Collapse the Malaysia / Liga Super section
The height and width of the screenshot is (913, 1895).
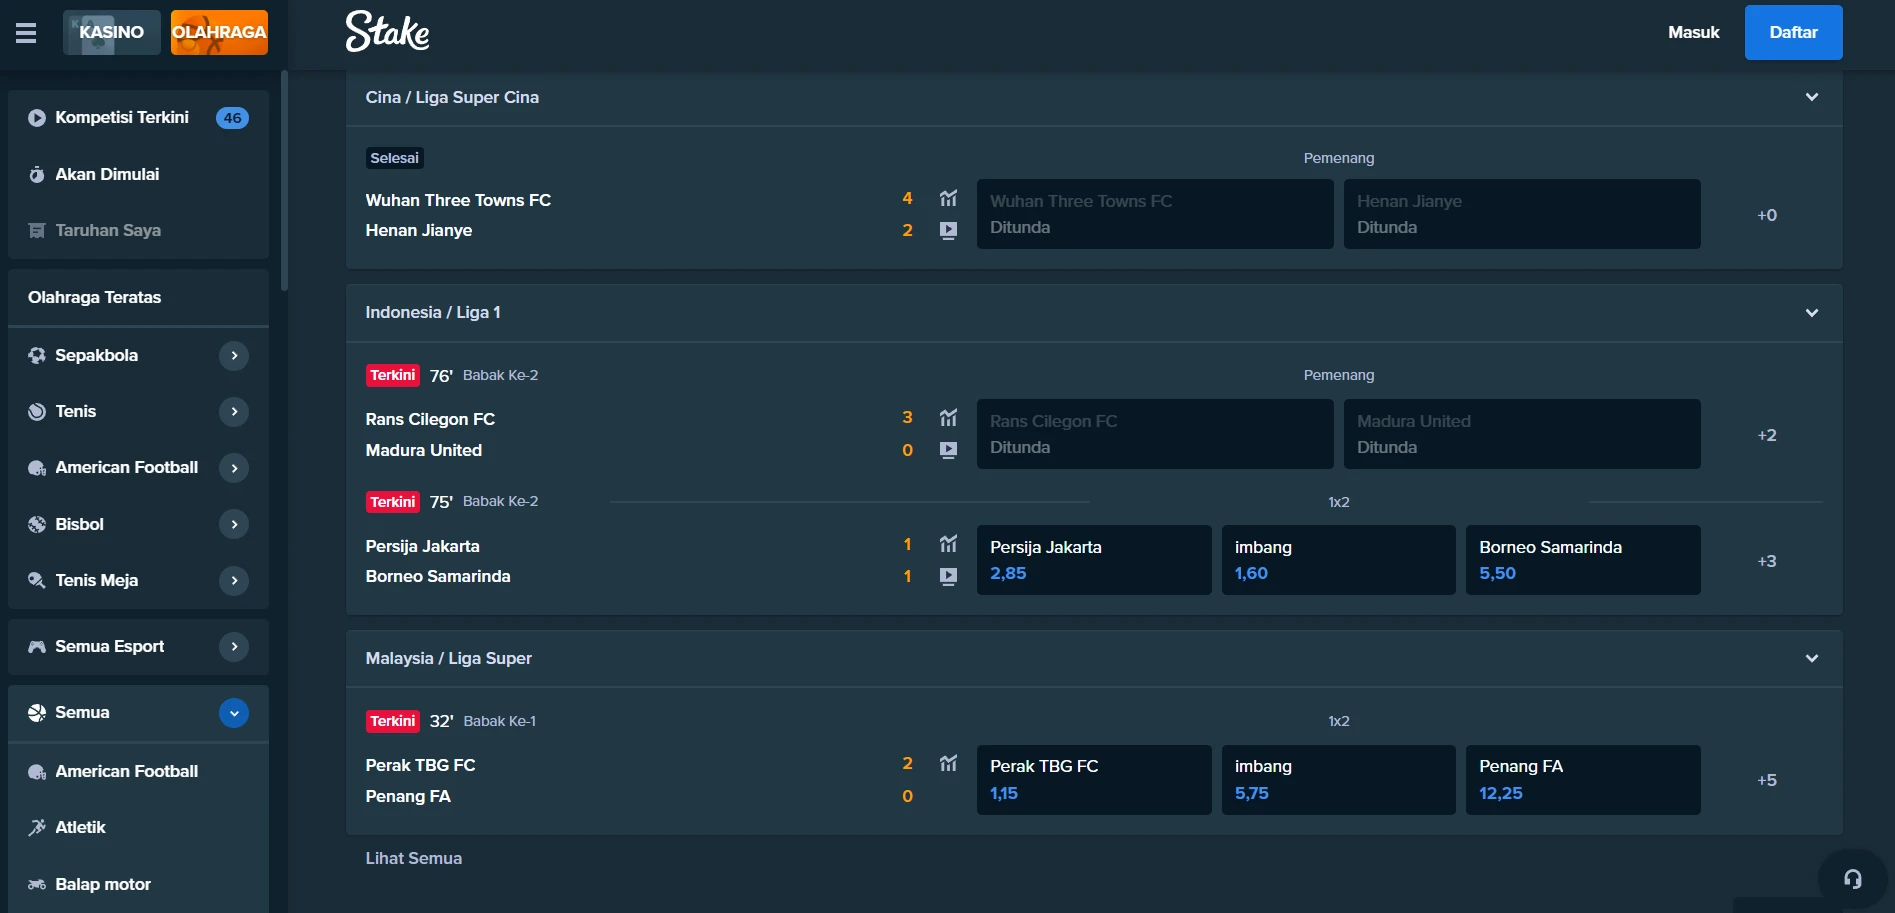point(1811,658)
